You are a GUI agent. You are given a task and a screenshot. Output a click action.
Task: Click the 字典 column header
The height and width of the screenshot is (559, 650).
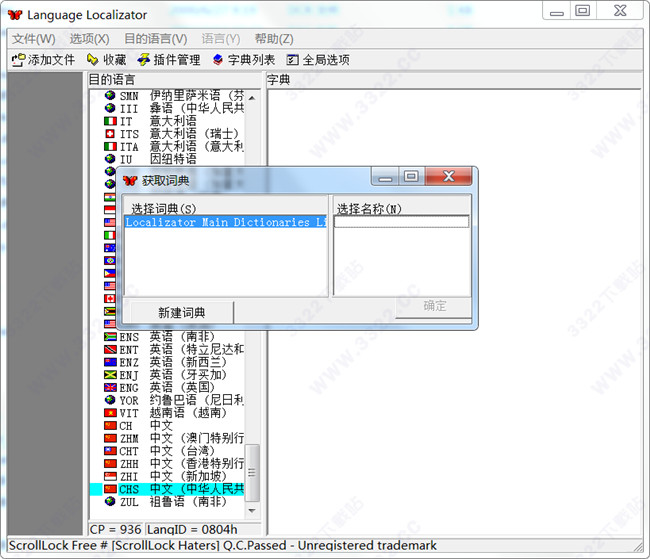[x=454, y=80]
